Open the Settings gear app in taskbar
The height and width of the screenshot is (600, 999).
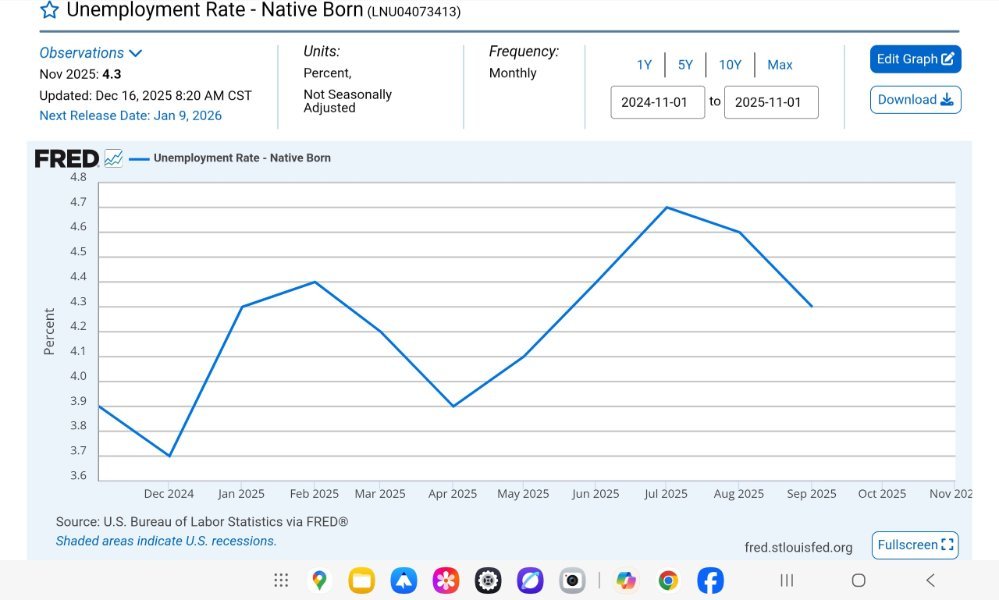point(487,580)
